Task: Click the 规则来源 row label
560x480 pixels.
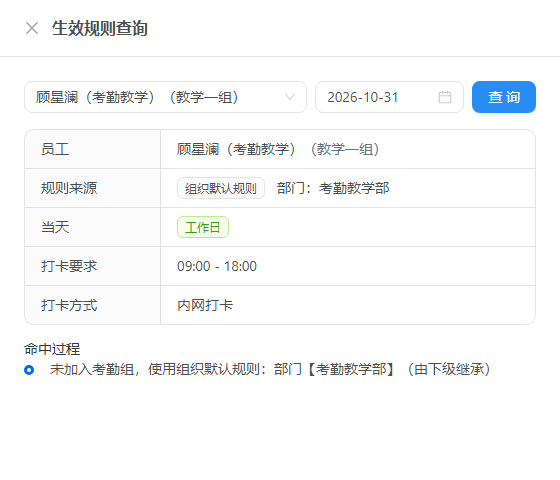Action: [69, 188]
